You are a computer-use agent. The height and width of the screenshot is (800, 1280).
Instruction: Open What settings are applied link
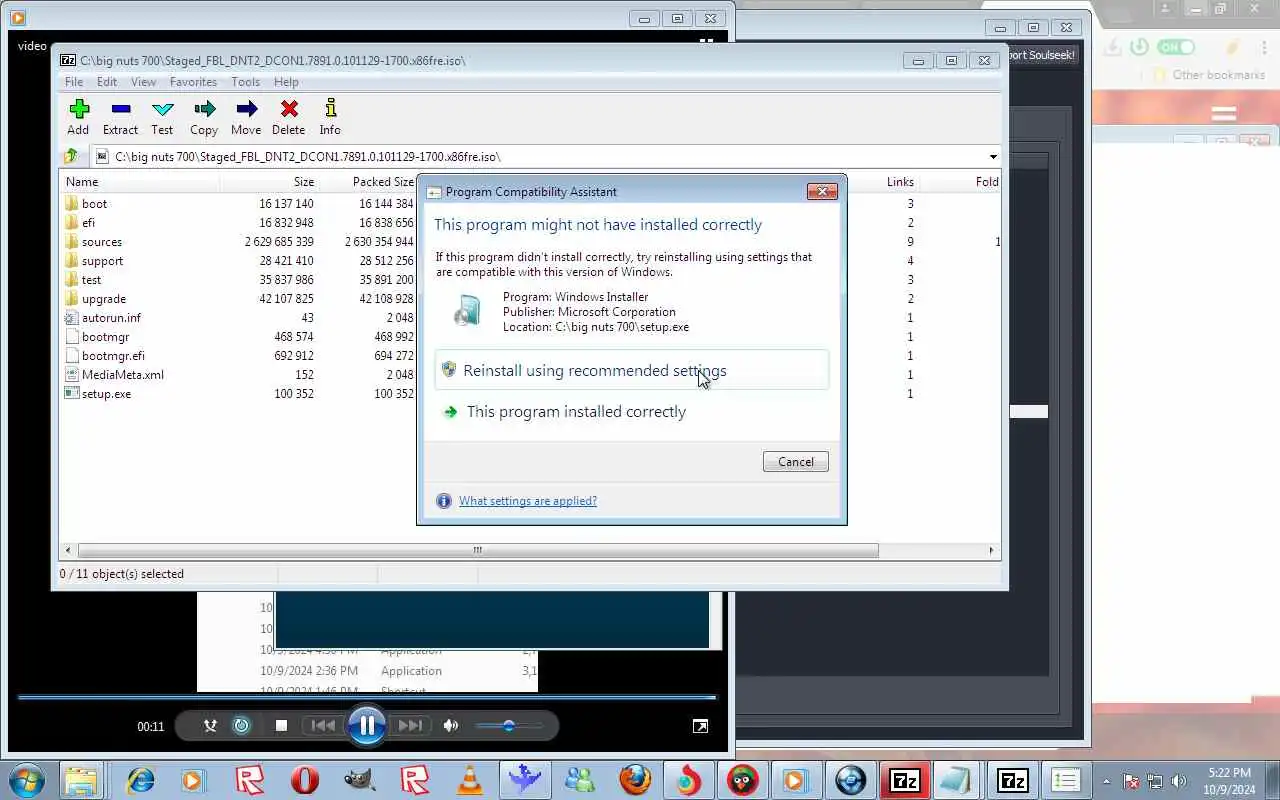click(528, 501)
